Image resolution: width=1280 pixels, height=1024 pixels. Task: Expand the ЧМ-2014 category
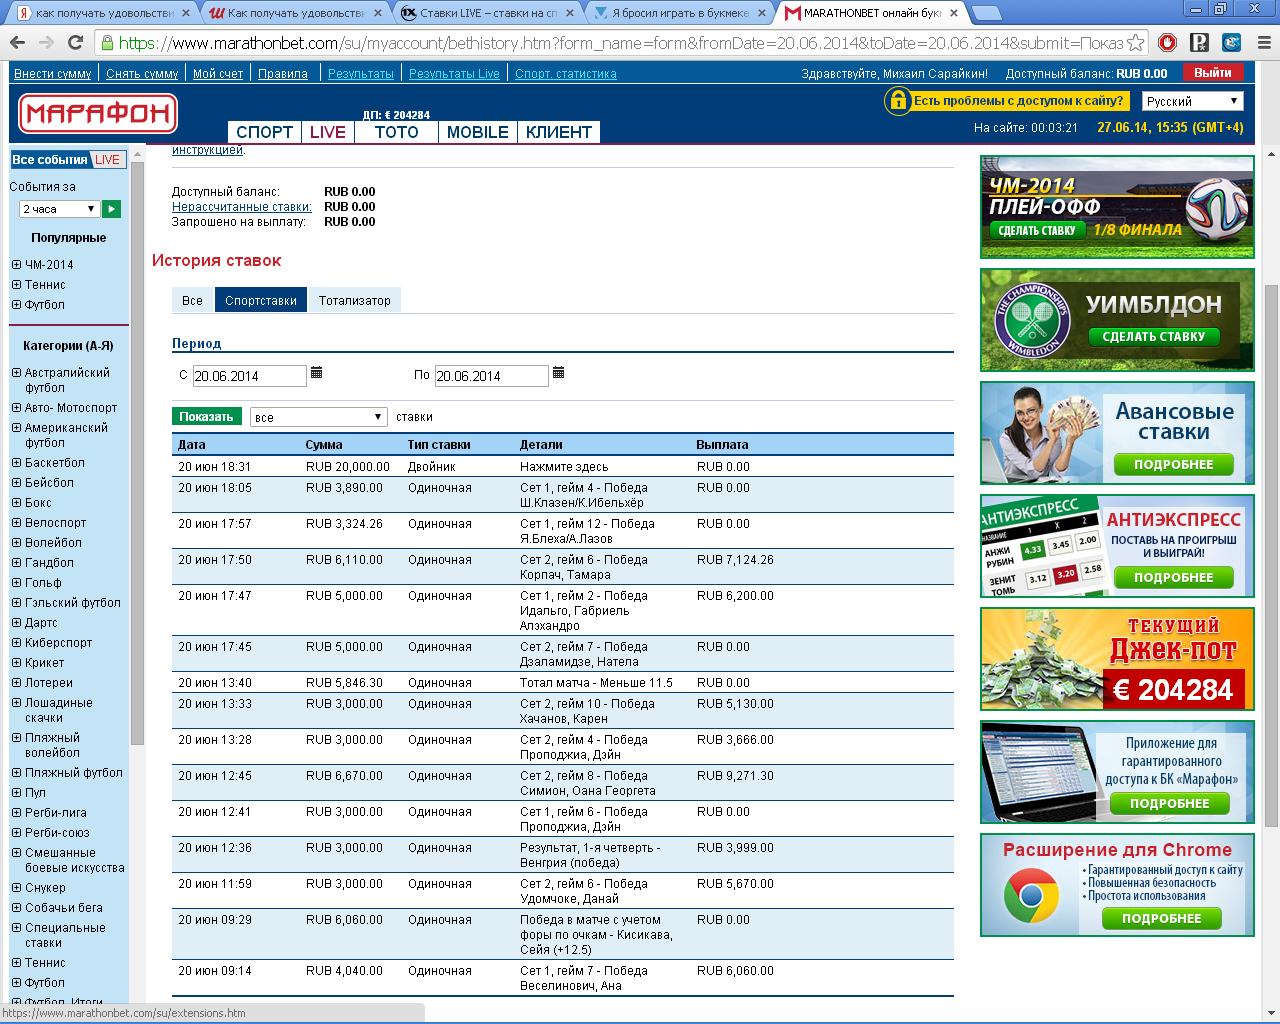(x=16, y=265)
